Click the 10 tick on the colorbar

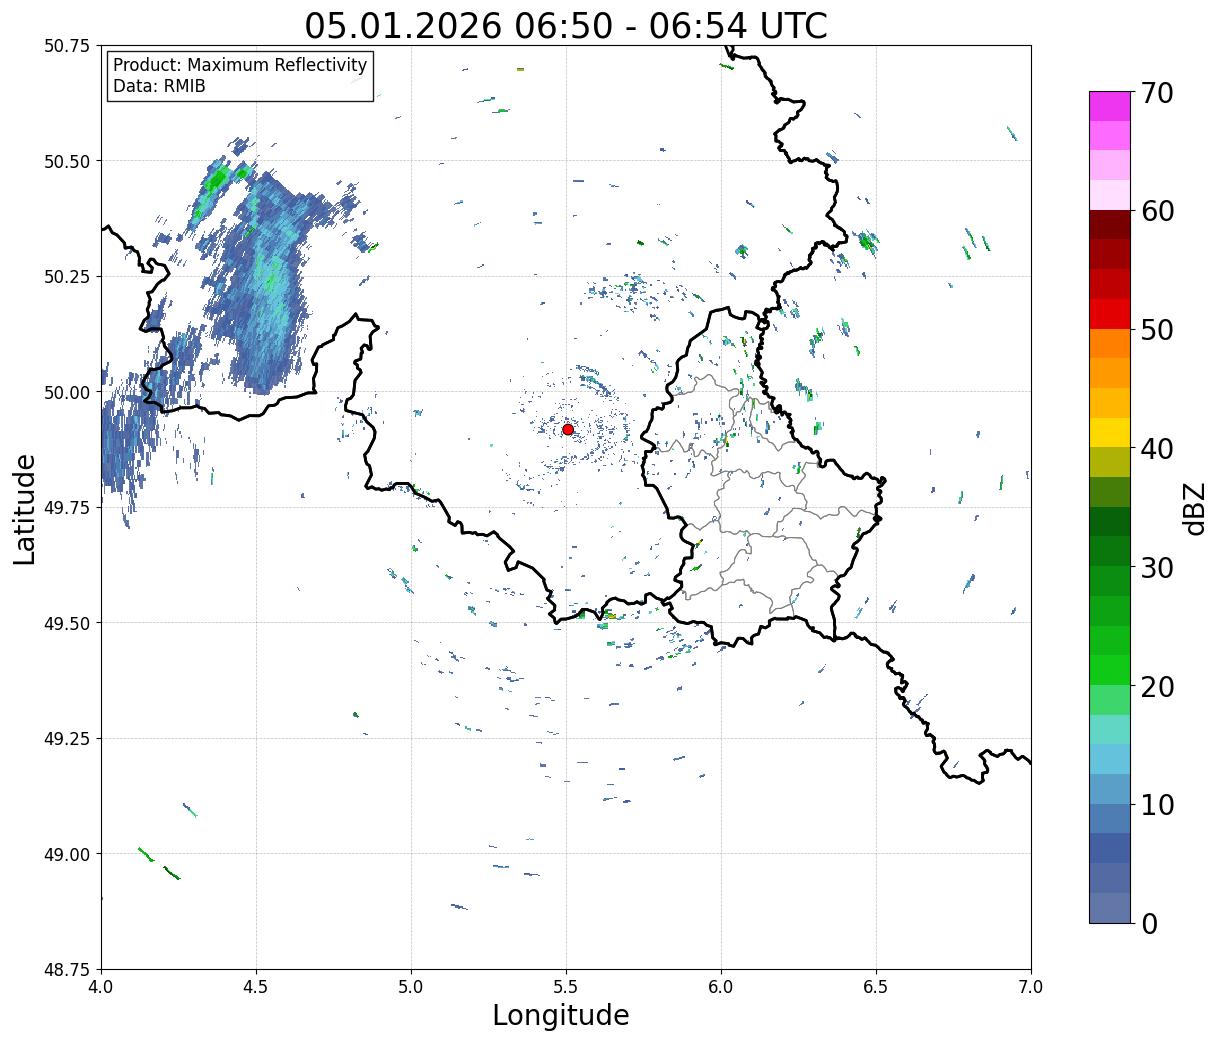pyautogui.click(x=1156, y=804)
